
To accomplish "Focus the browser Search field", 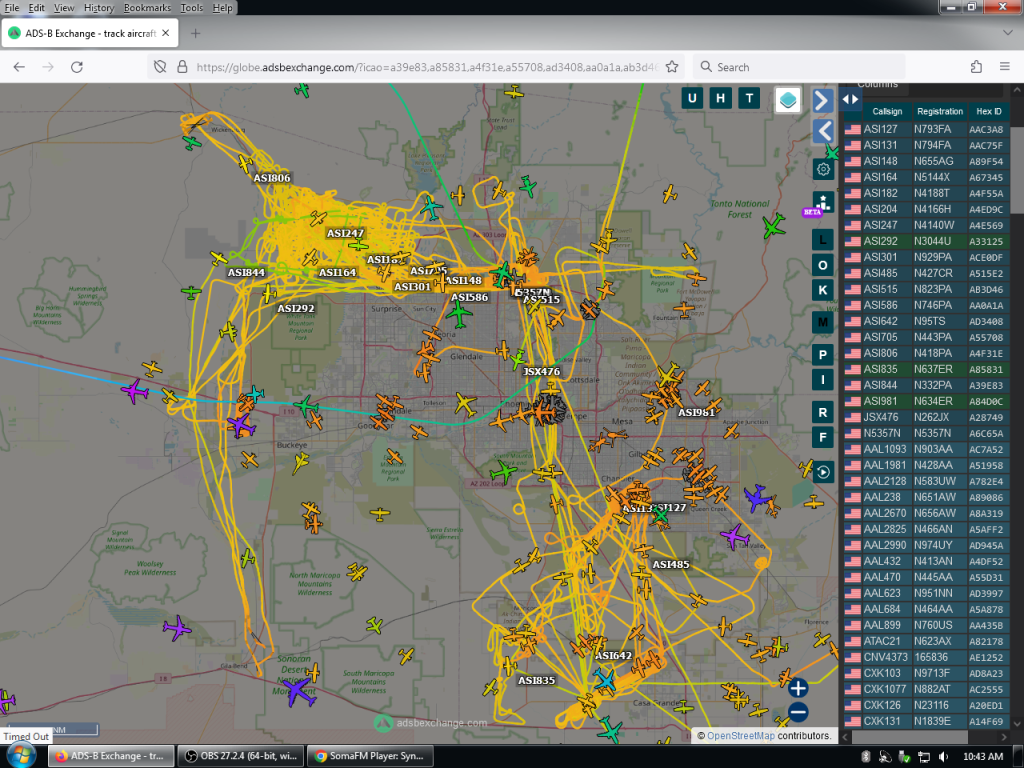I will [x=799, y=67].
